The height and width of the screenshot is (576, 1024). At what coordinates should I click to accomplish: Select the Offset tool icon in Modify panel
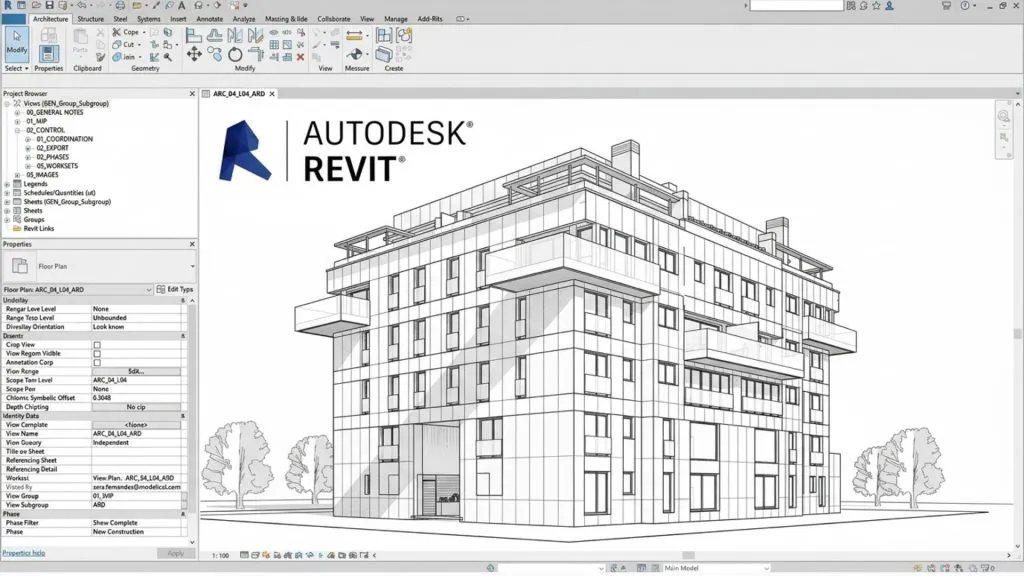click(x=214, y=35)
